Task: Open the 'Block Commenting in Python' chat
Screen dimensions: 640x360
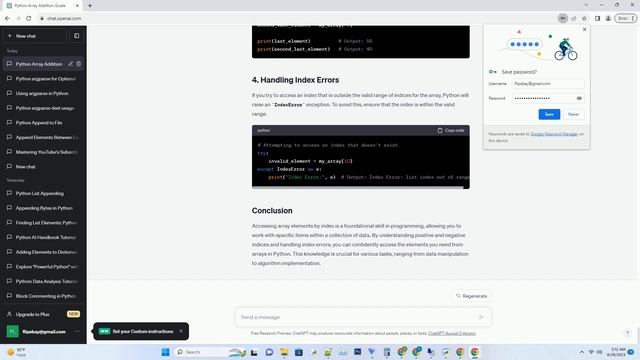Action: pyautogui.click(x=43, y=296)
